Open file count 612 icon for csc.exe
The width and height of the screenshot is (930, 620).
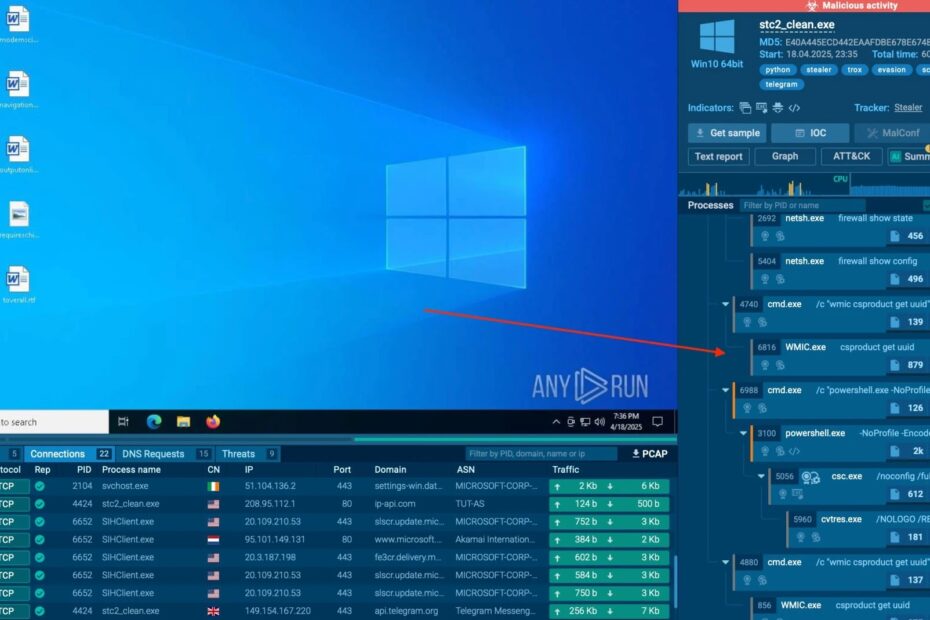click(x=894, y=494)
